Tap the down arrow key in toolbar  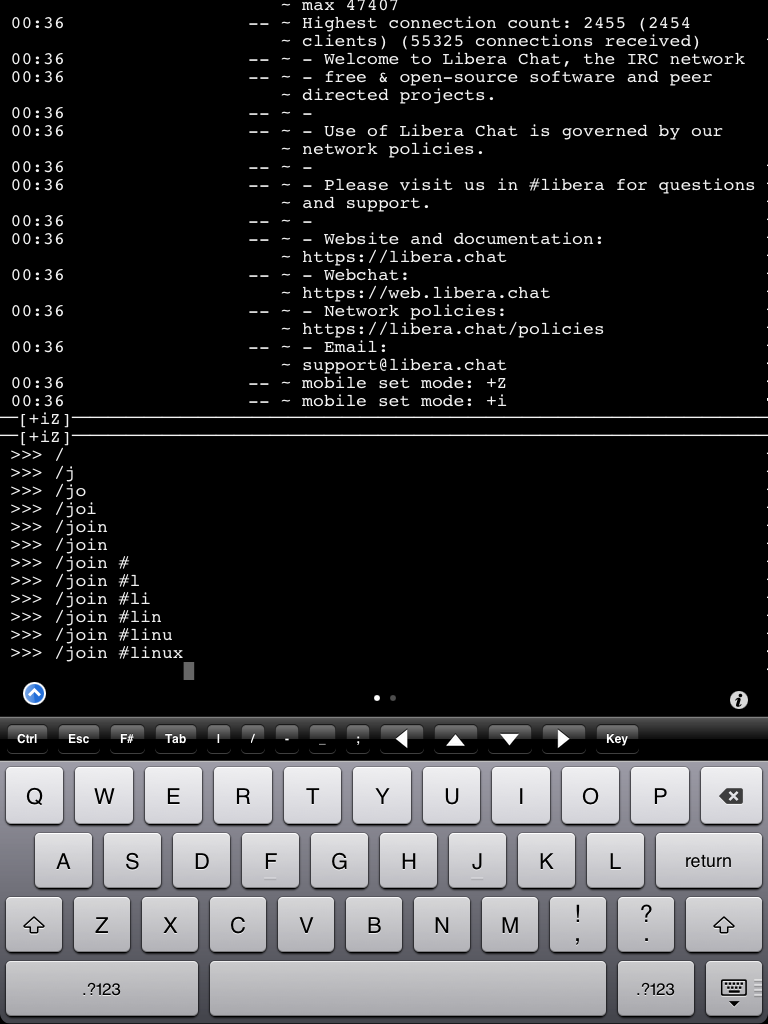(x=509, y=739)
